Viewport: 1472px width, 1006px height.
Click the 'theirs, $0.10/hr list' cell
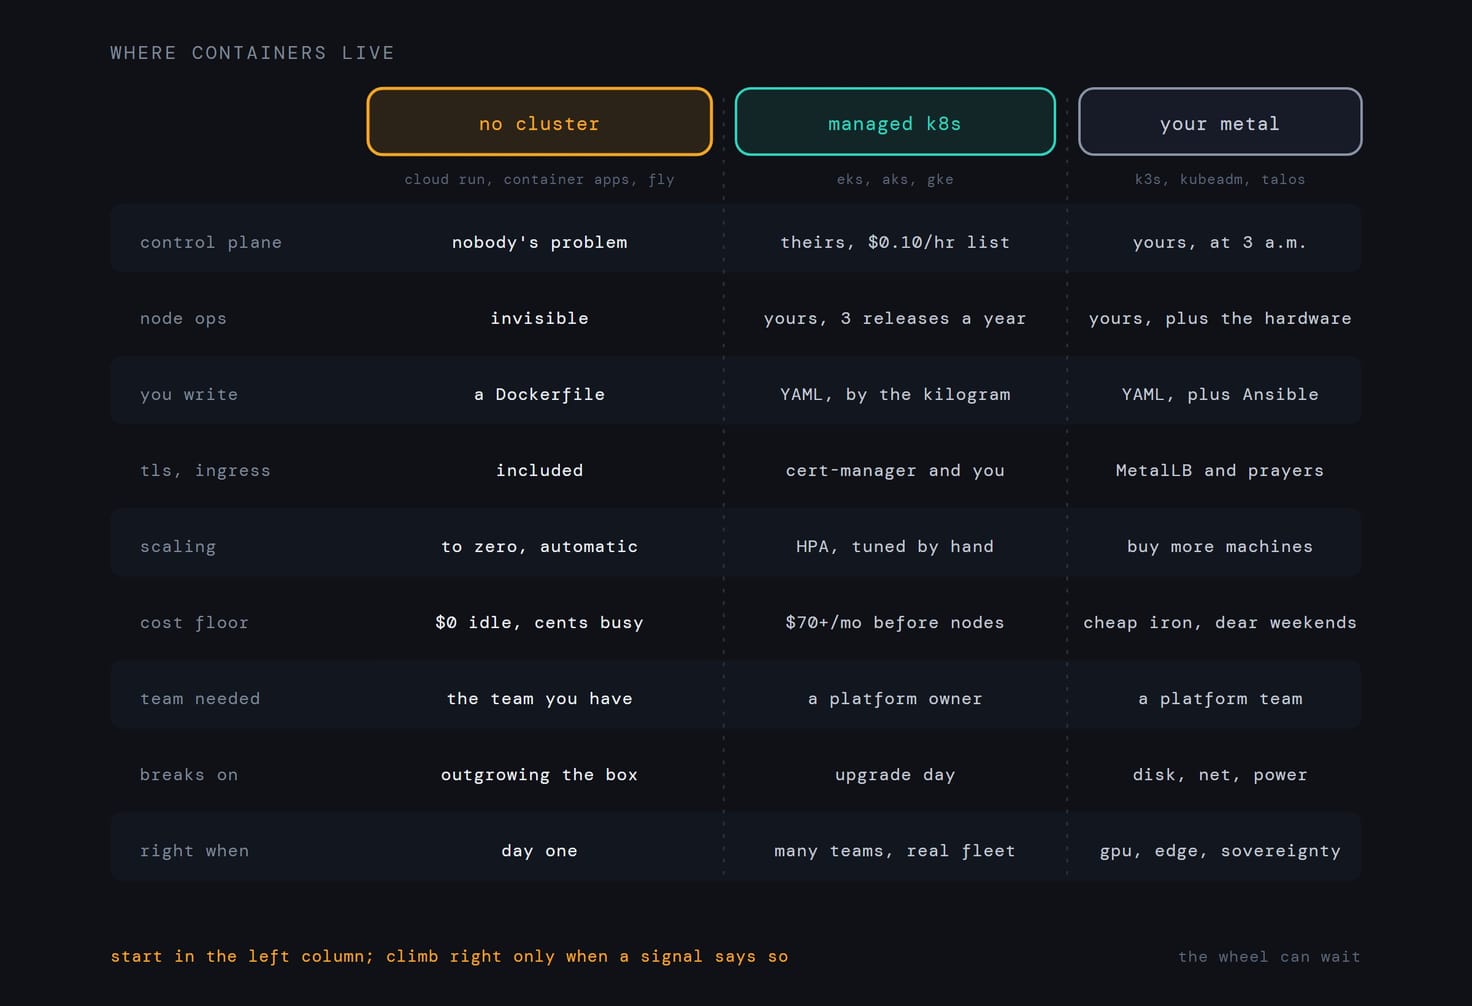point(895,242)
